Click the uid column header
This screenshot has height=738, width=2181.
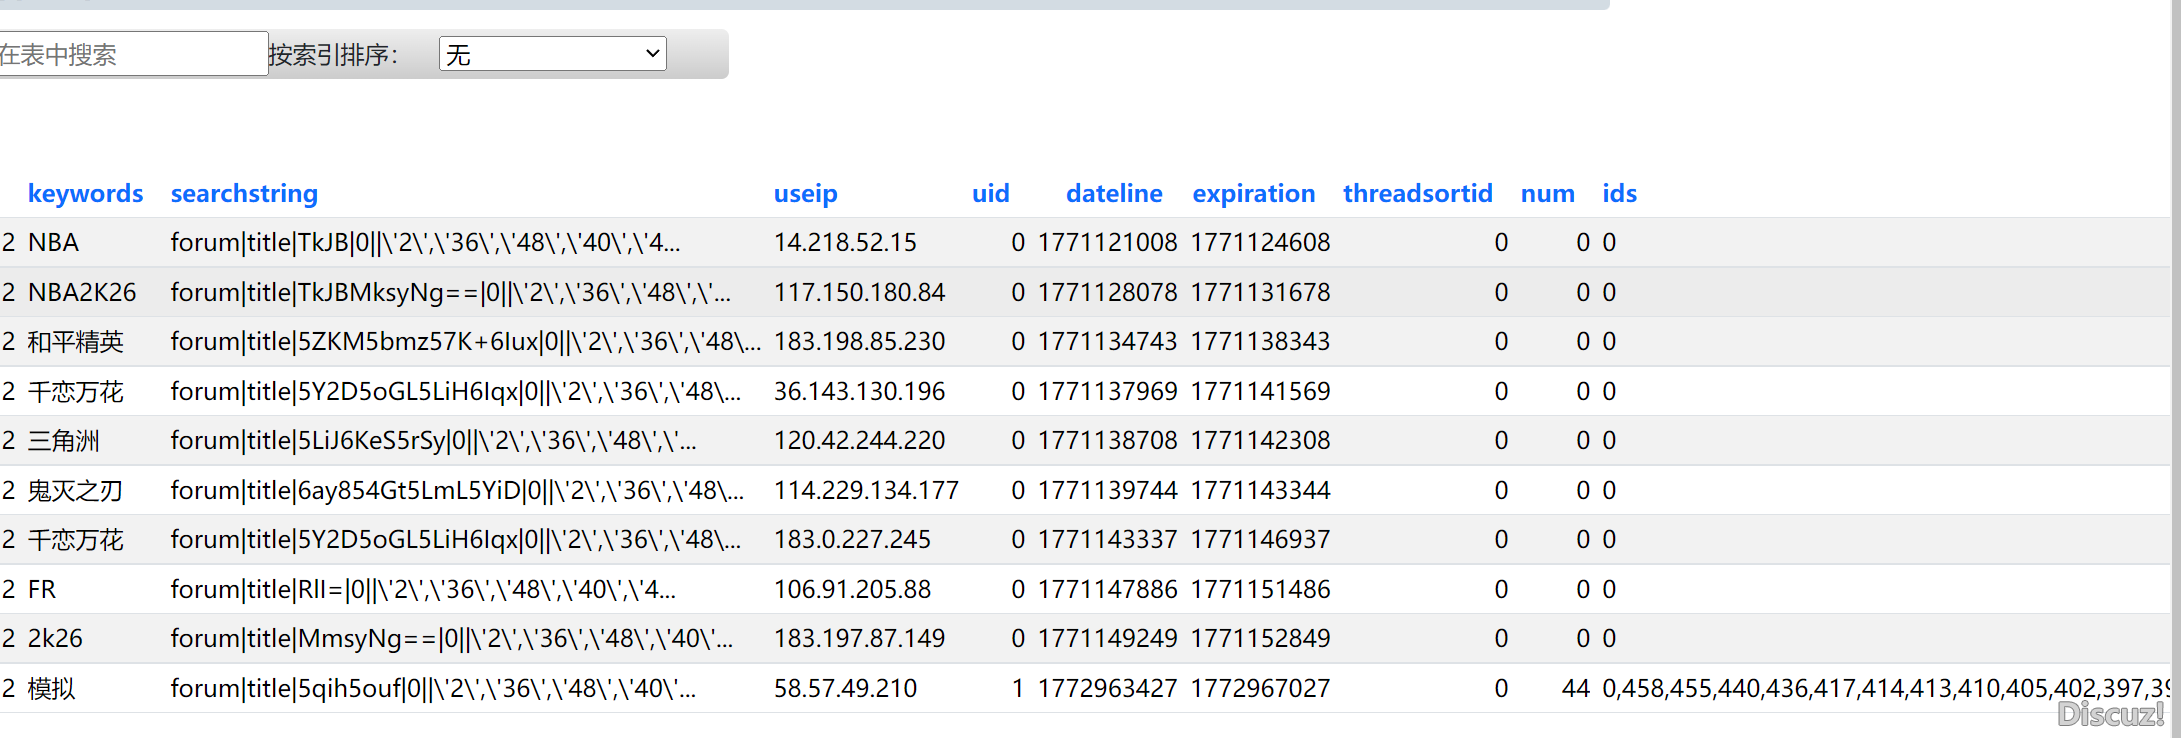pyautogui.click(x=990, y=193)
